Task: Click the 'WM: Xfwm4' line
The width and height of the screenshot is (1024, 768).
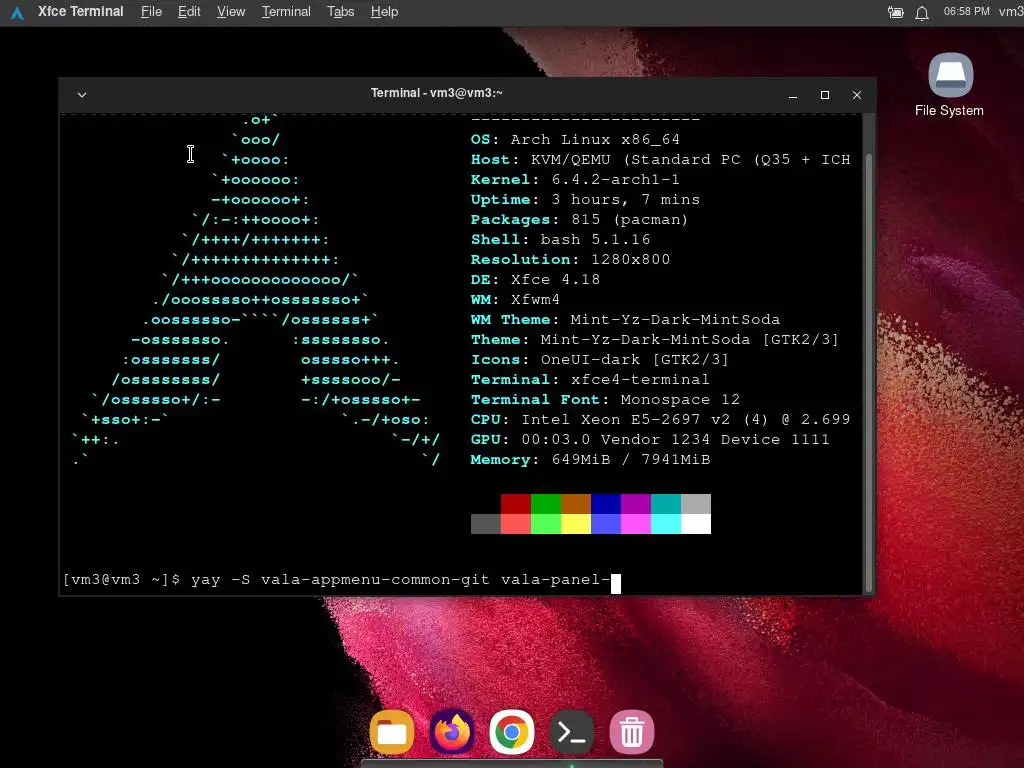Action: coord(515,300)
